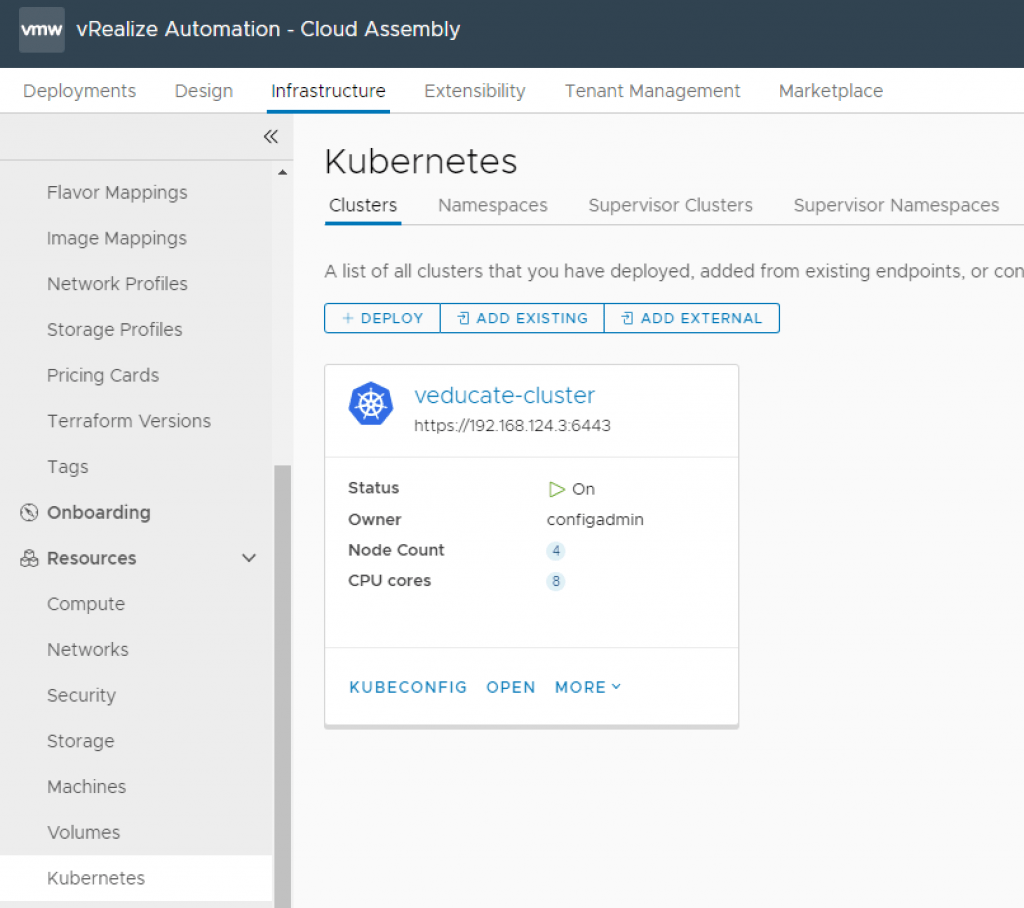Click the green 'On' status icon
The image size is (1024, 908).
click(557, 489)
